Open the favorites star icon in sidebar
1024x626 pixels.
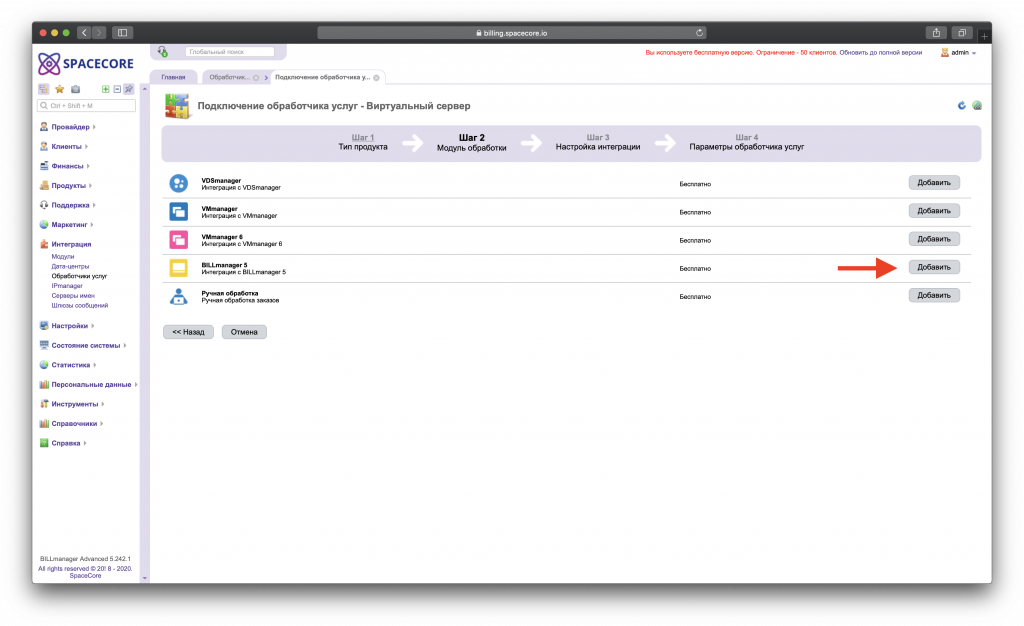click(59, 89)
